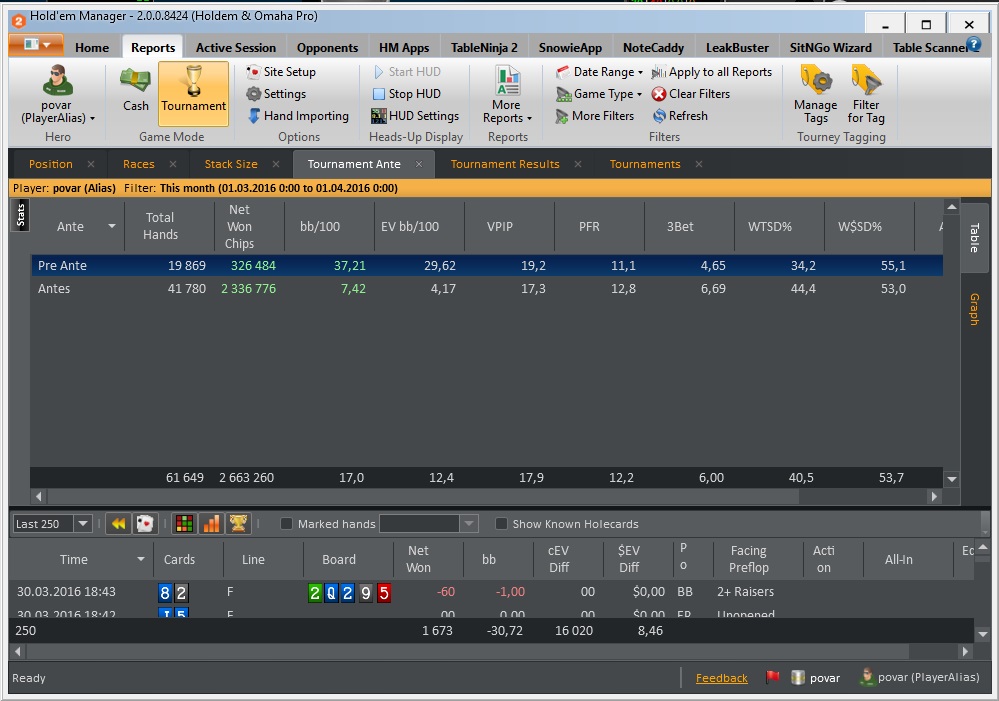Expand Game Type filter
Screen dimensions: 999x701
pos(599,94)
